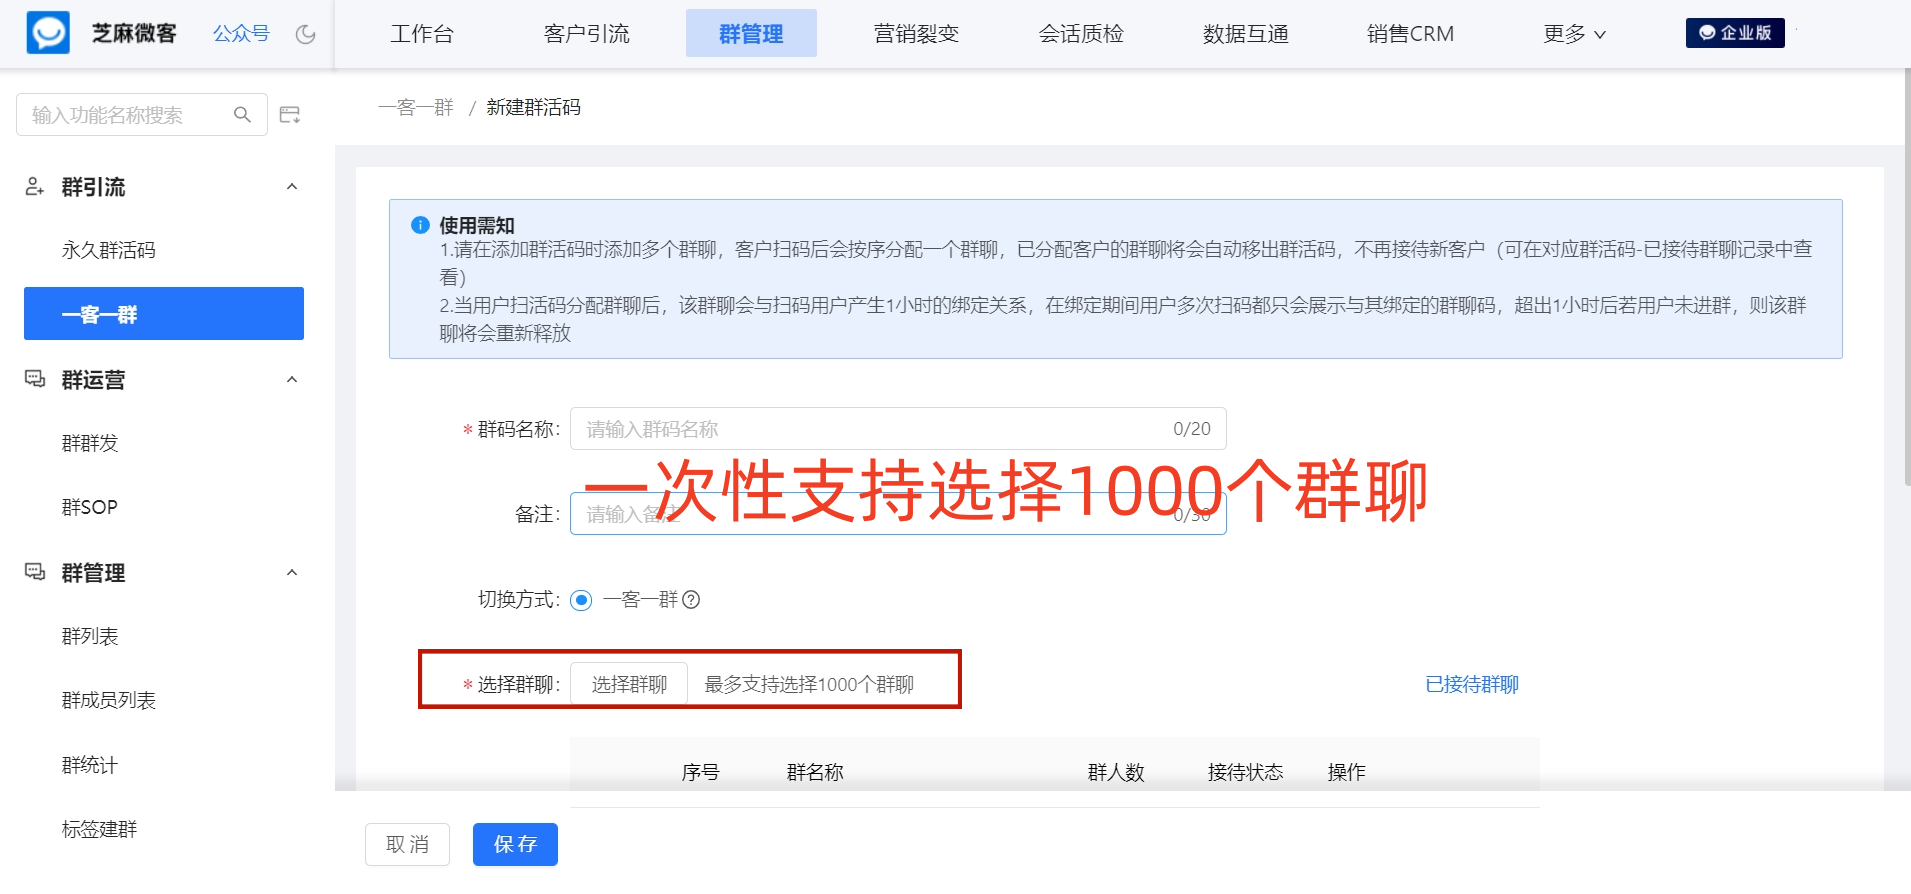This screenshot has width=1911, height=894.
Task: Switch to the 群管理 tab
Action: (751, 33)
